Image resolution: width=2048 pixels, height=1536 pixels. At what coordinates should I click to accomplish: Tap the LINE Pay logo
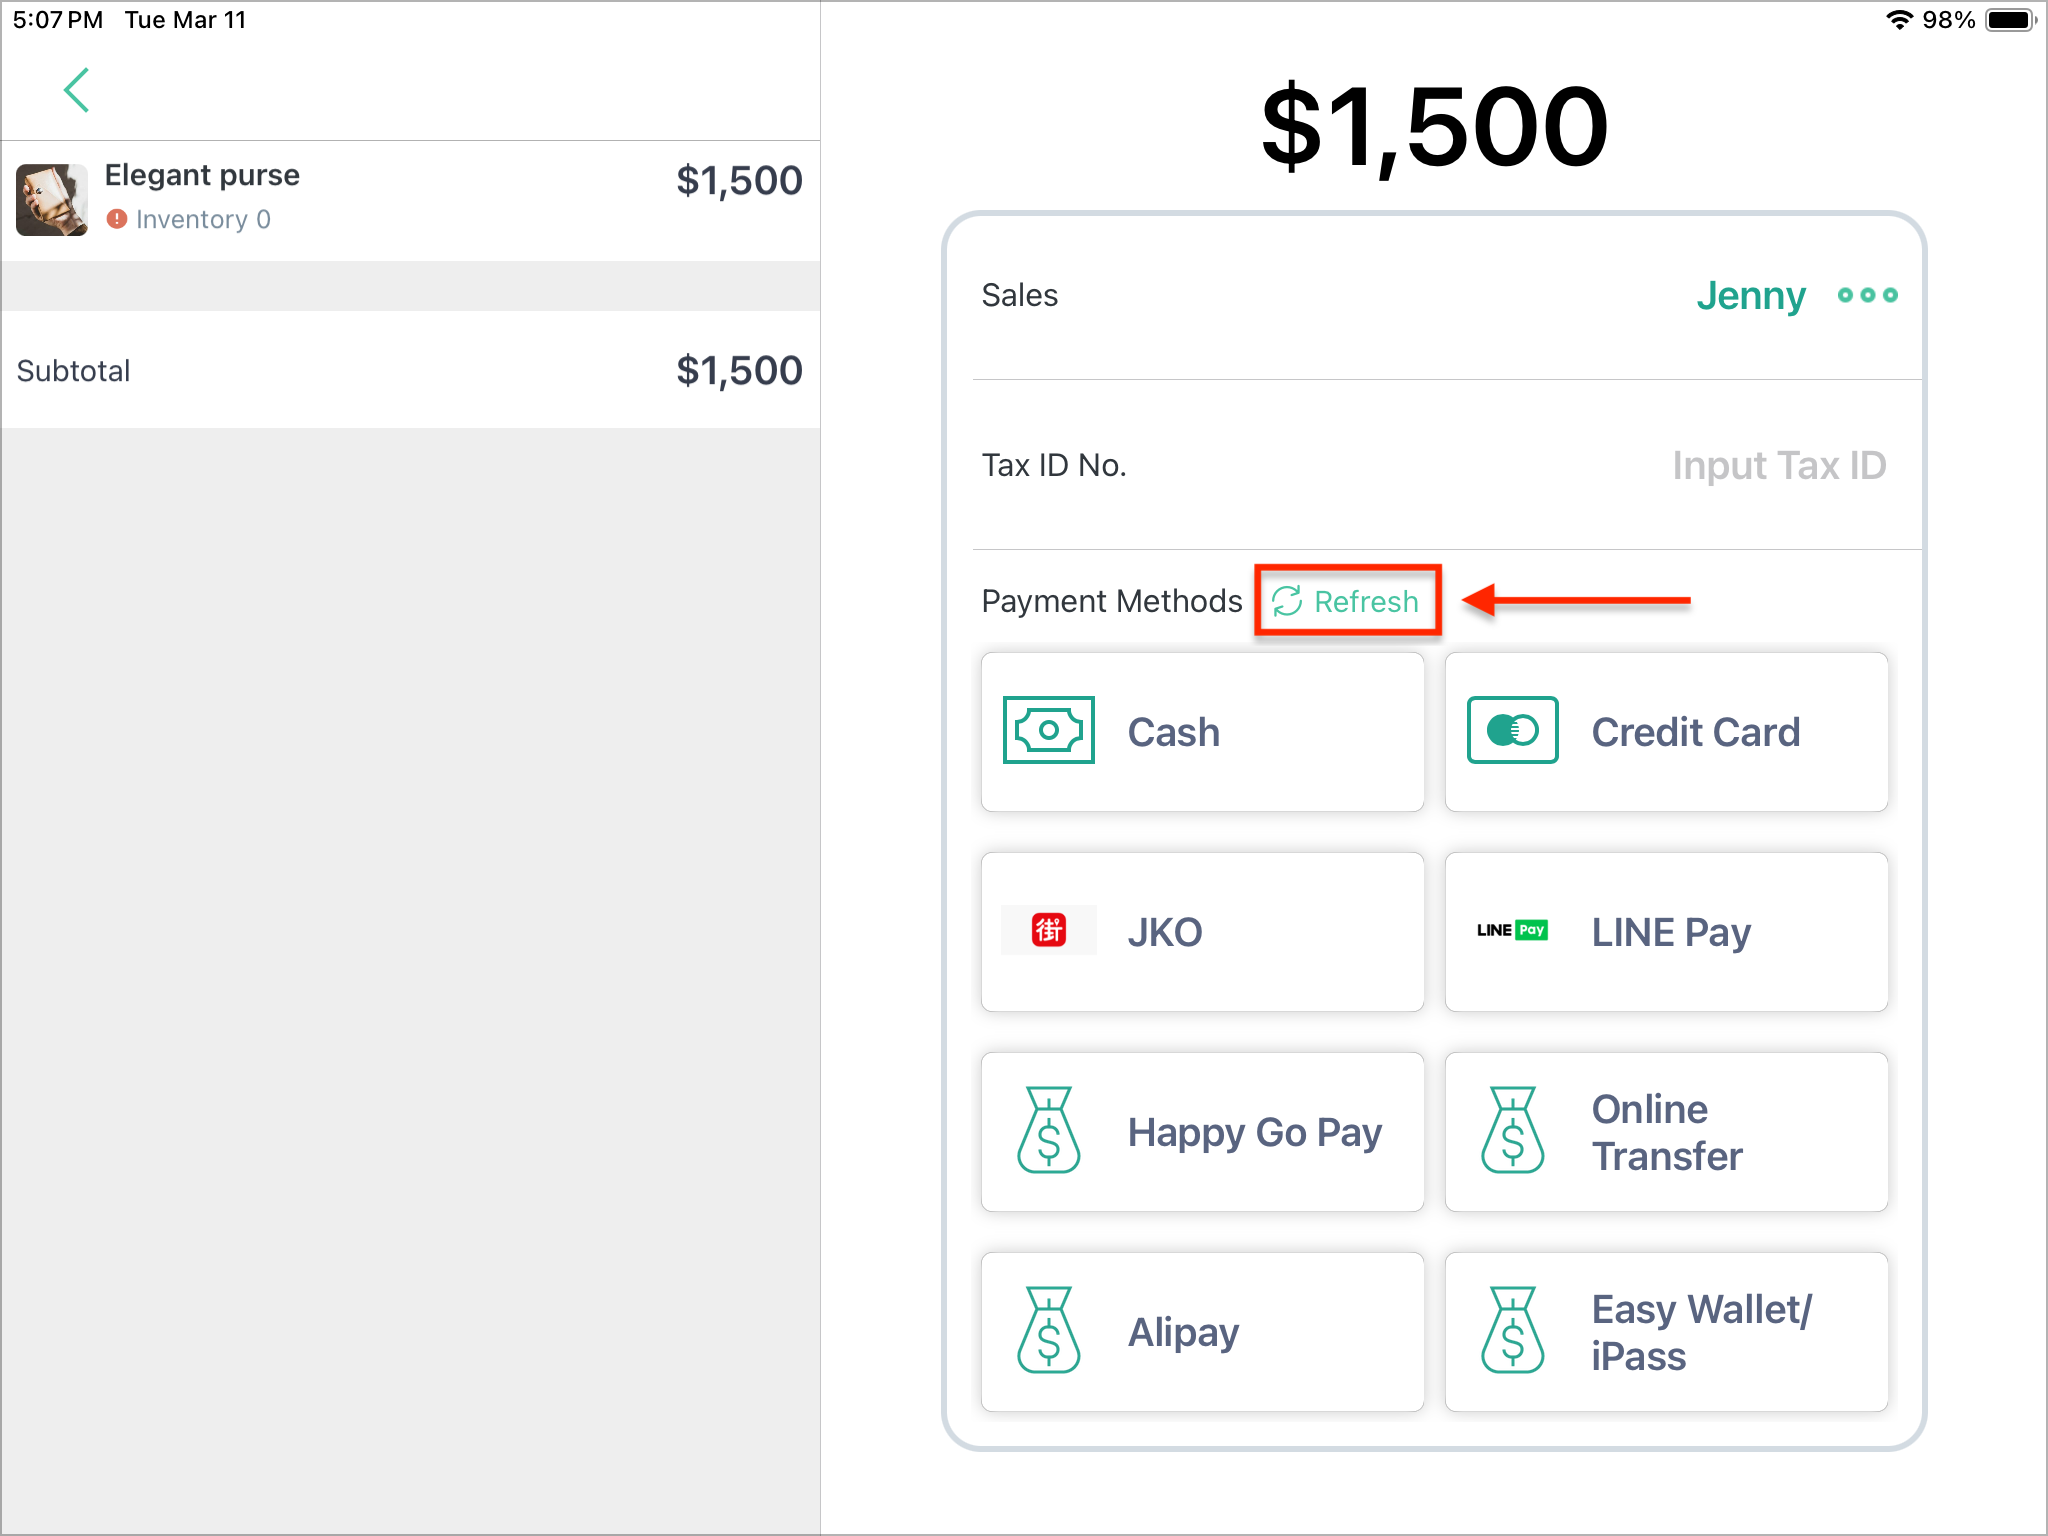tap(1512, 930)
